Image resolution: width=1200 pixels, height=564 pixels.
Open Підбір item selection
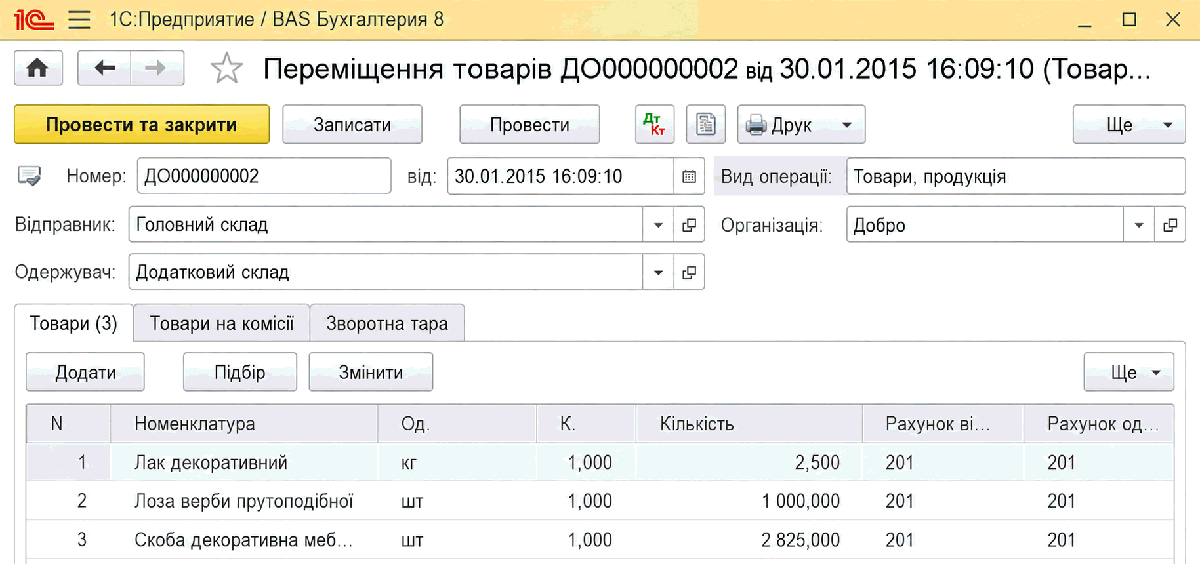coord(240,372)
